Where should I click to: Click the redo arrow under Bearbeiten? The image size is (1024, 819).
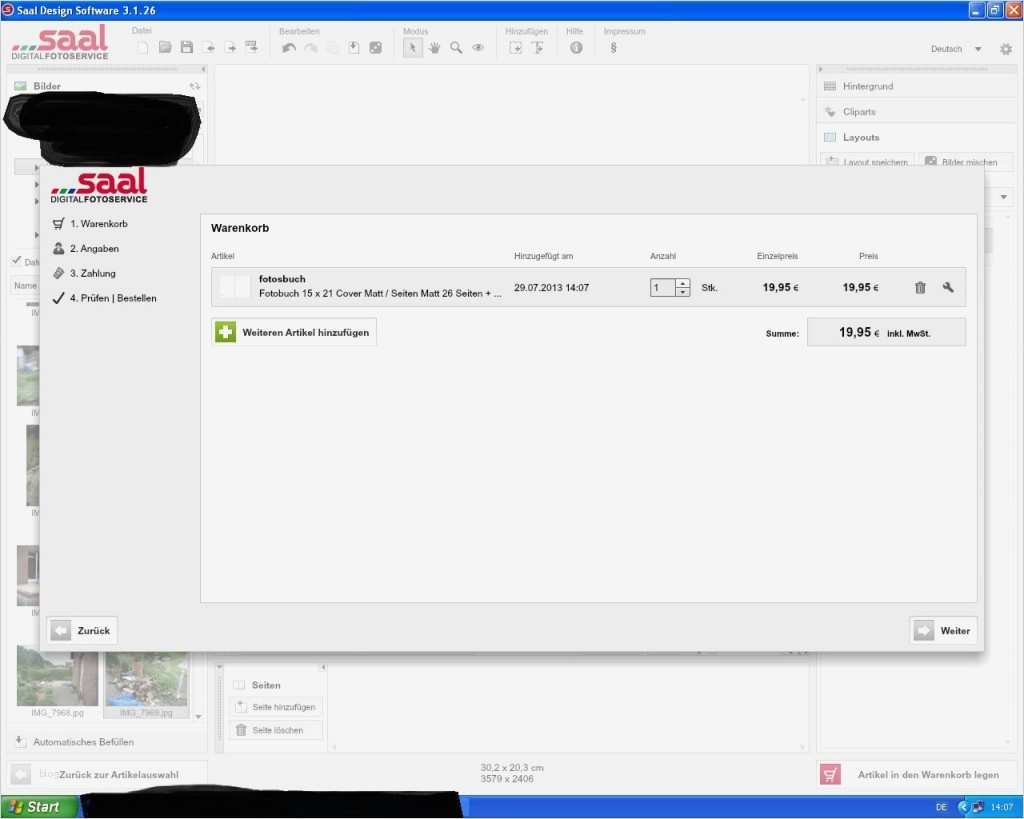[x=311, y=48]
